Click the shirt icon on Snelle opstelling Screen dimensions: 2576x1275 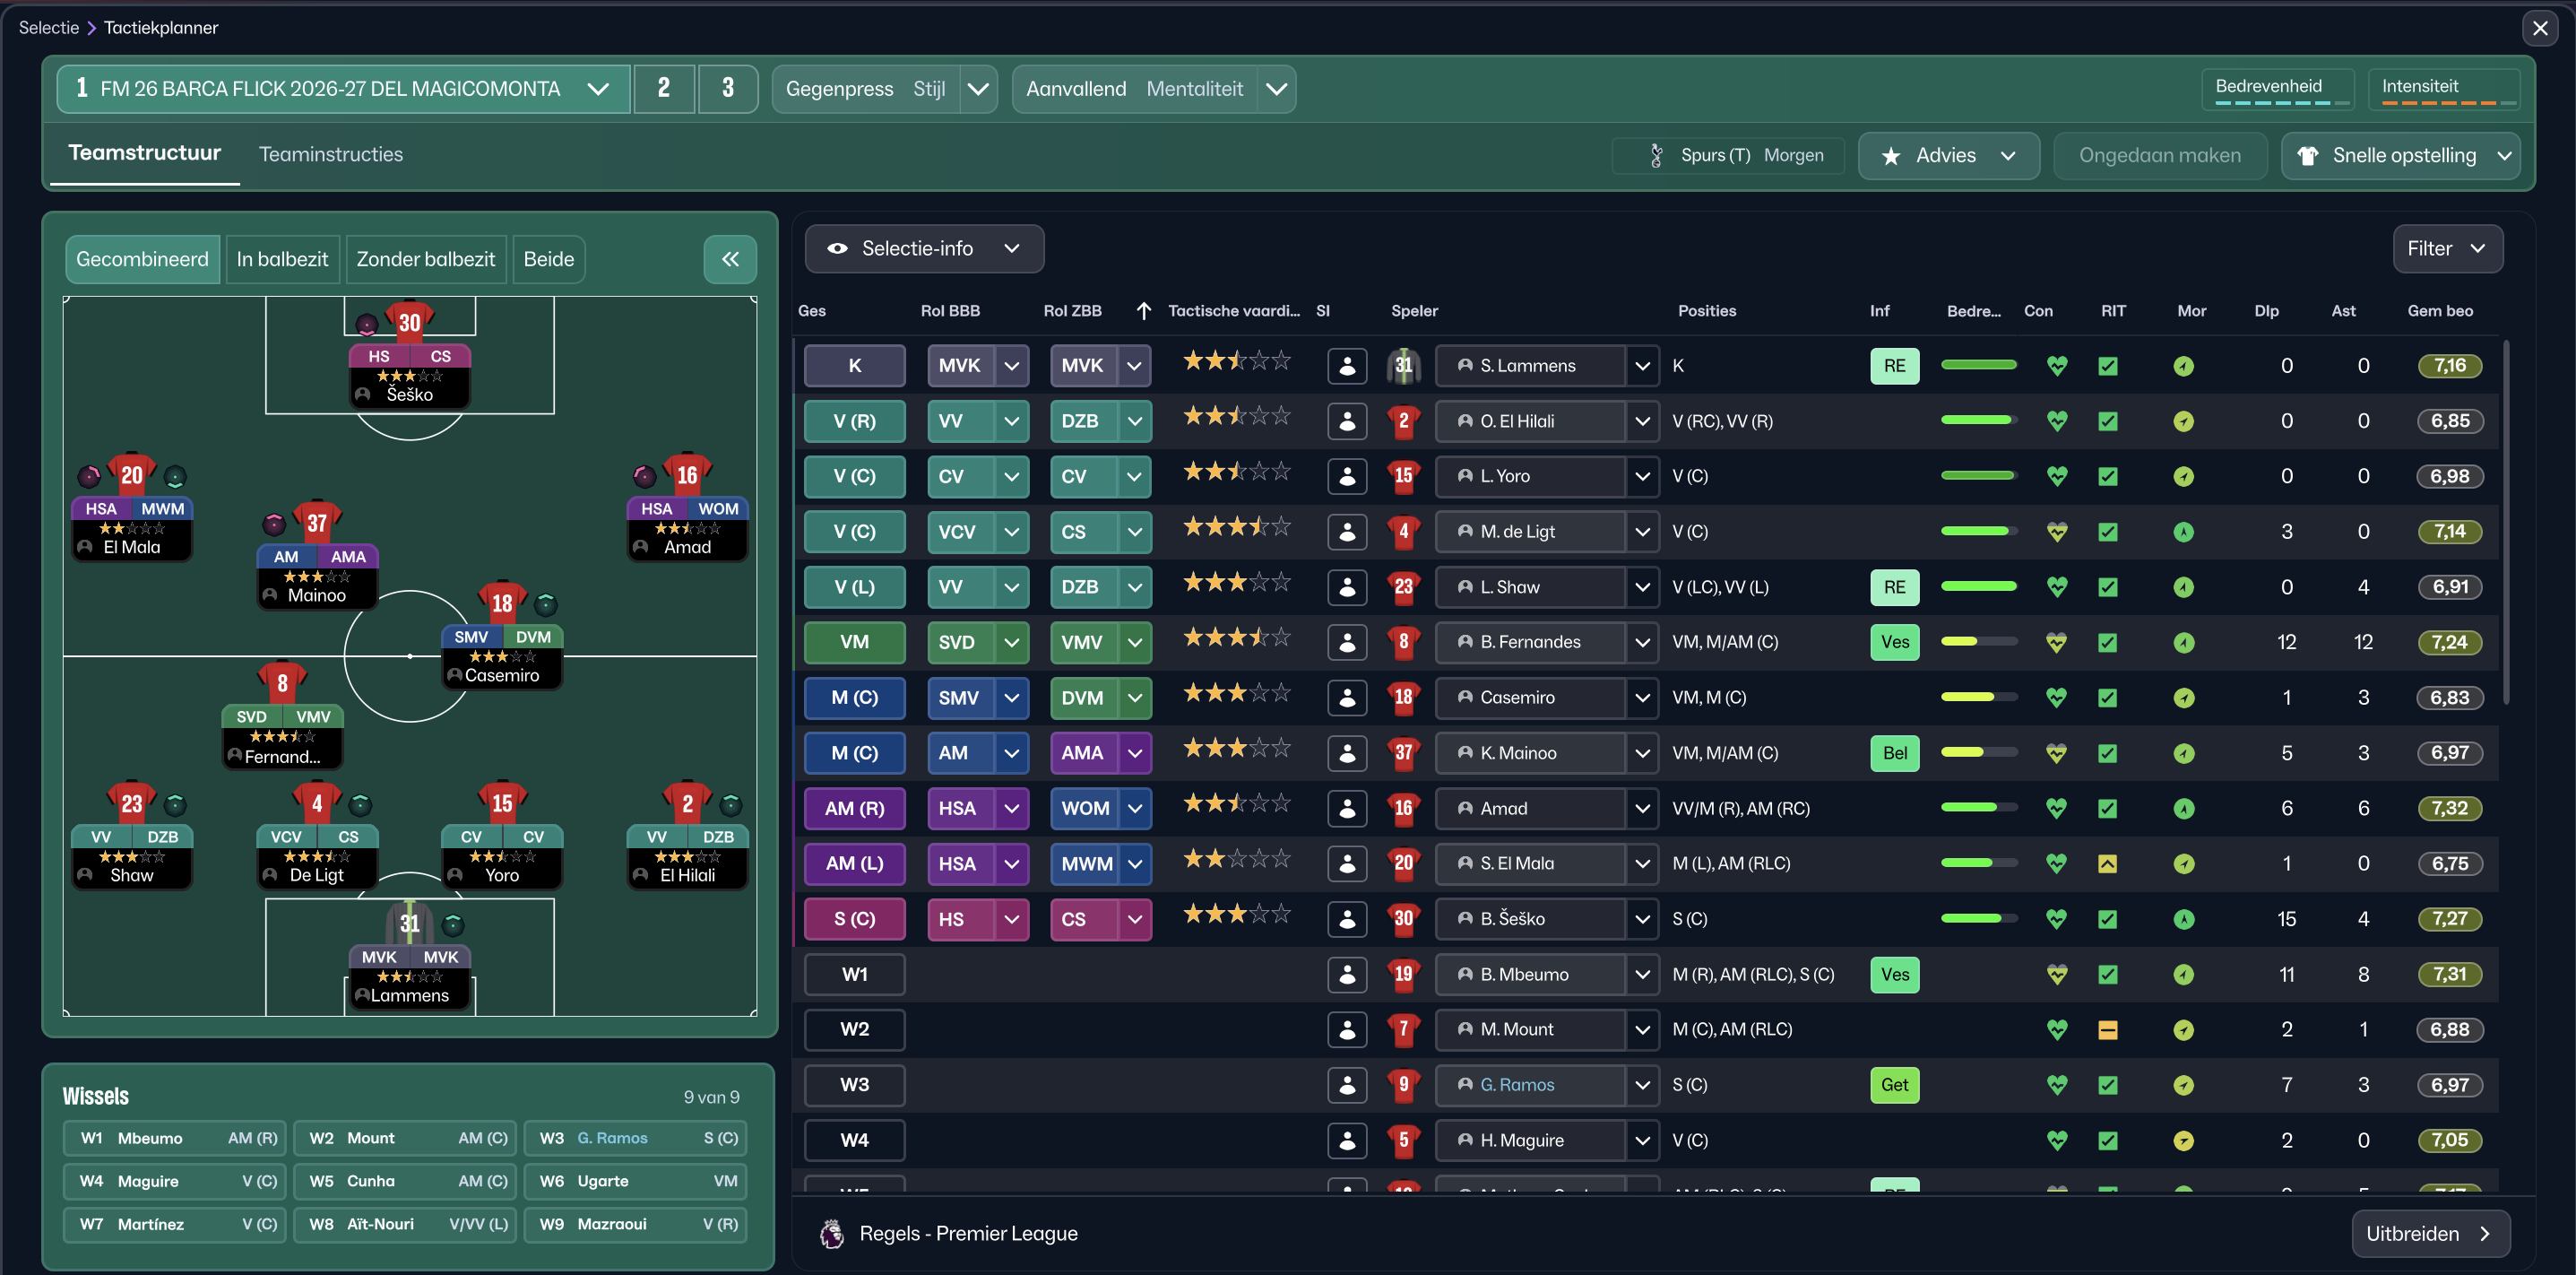click(x=2308, y=156)
